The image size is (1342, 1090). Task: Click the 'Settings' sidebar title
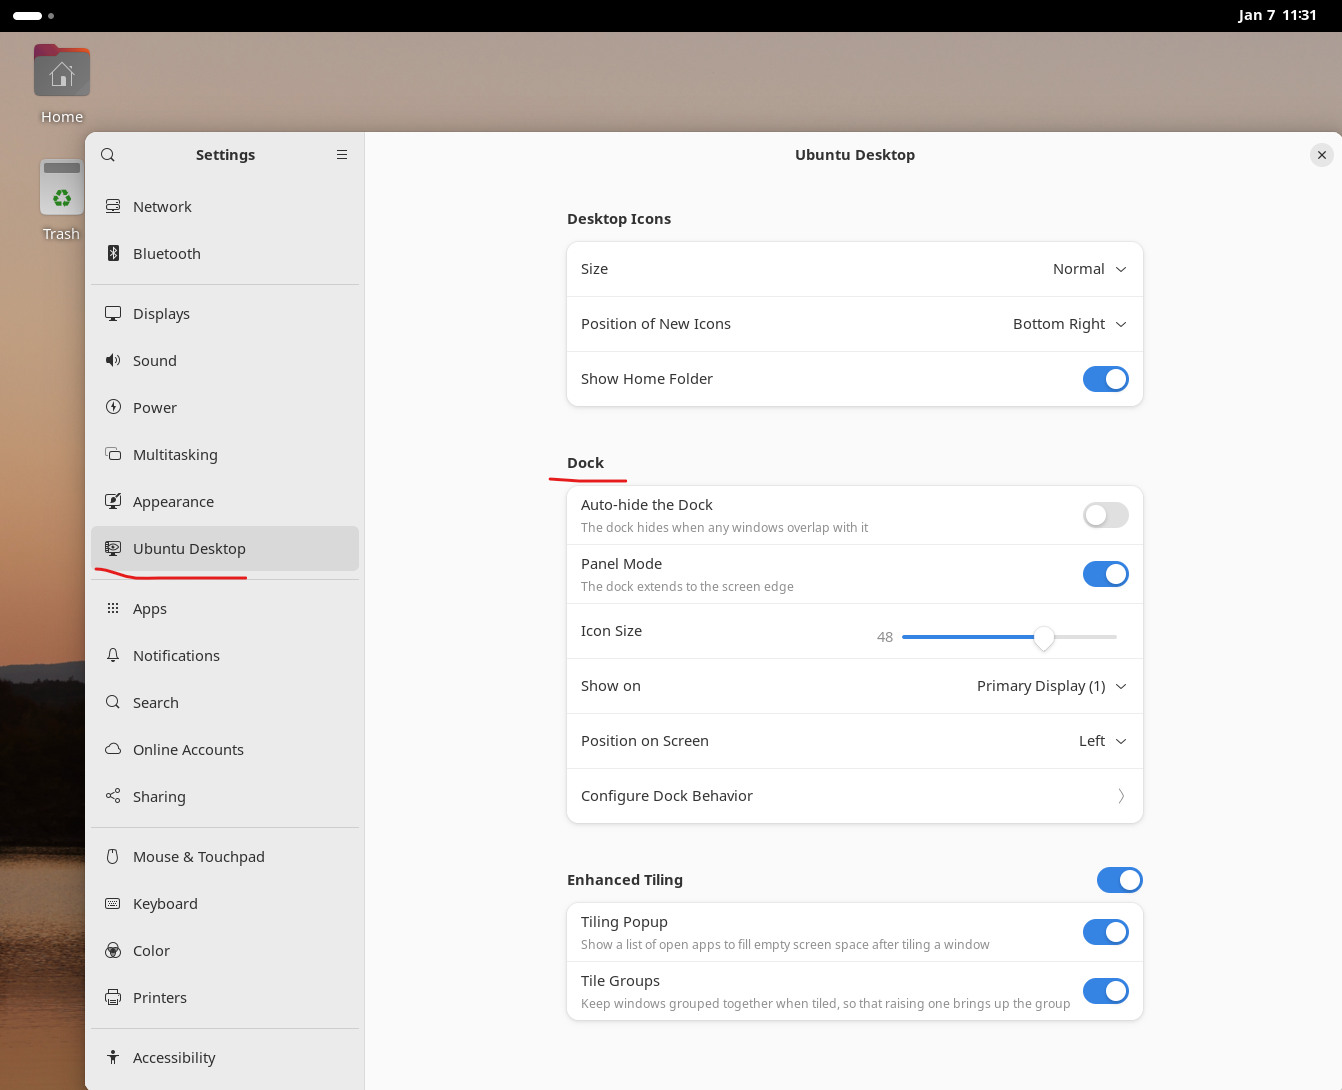pyautogui.click(x=225, y=155)
